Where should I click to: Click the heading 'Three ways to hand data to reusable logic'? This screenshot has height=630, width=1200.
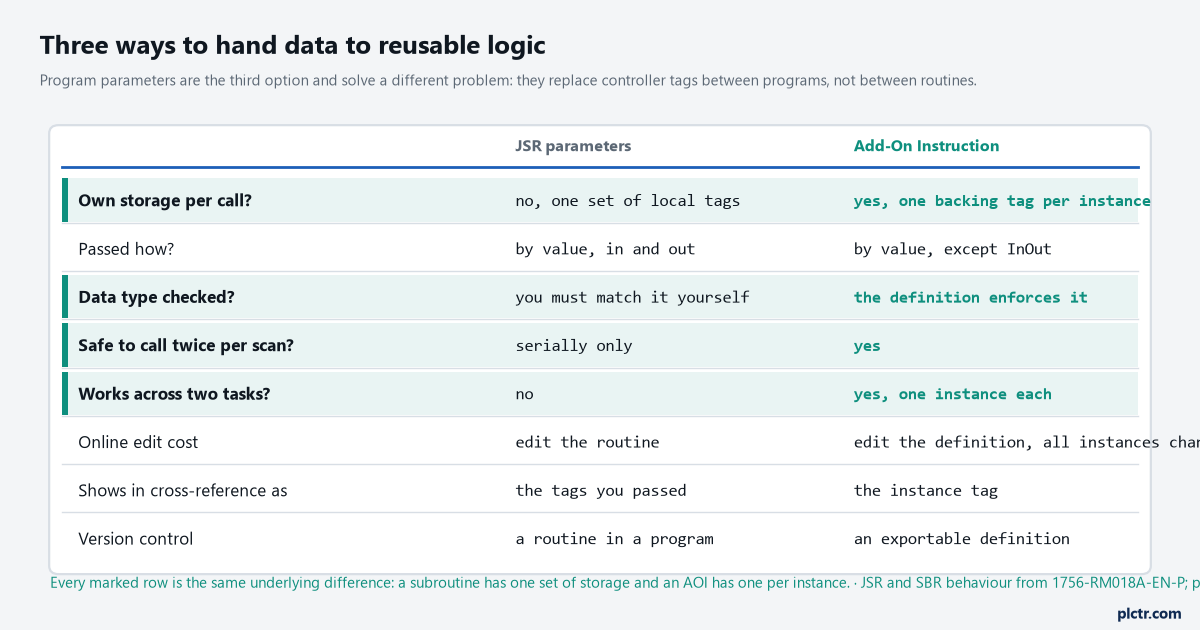tap(293, 45)
